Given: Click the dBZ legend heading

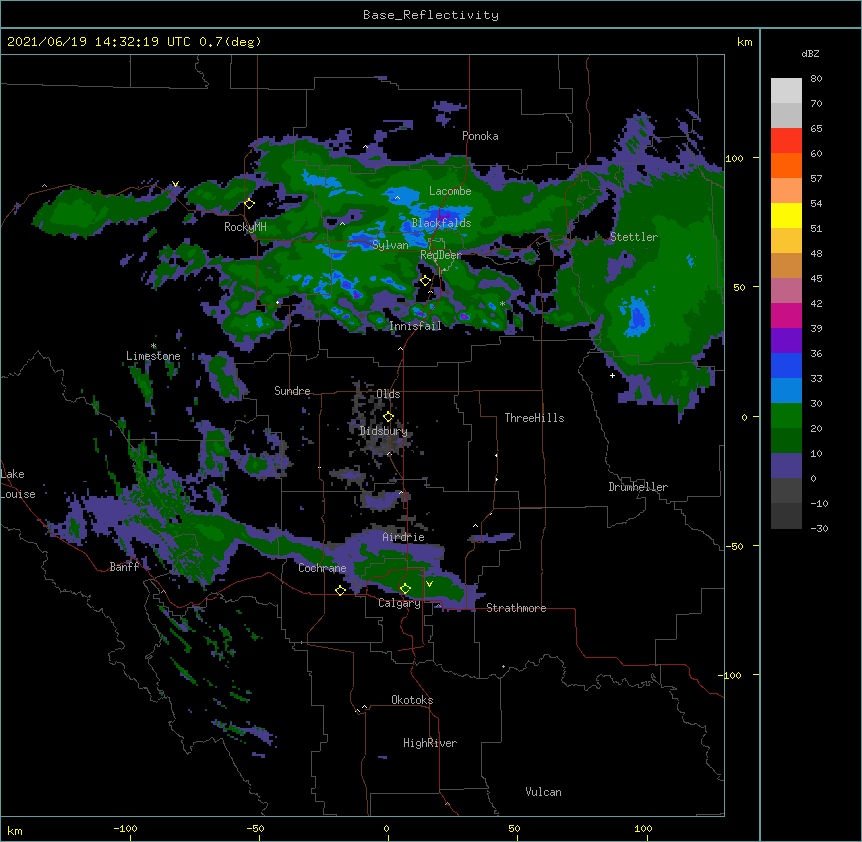Looking at the screenshot, I should click(x=810, y=54).
